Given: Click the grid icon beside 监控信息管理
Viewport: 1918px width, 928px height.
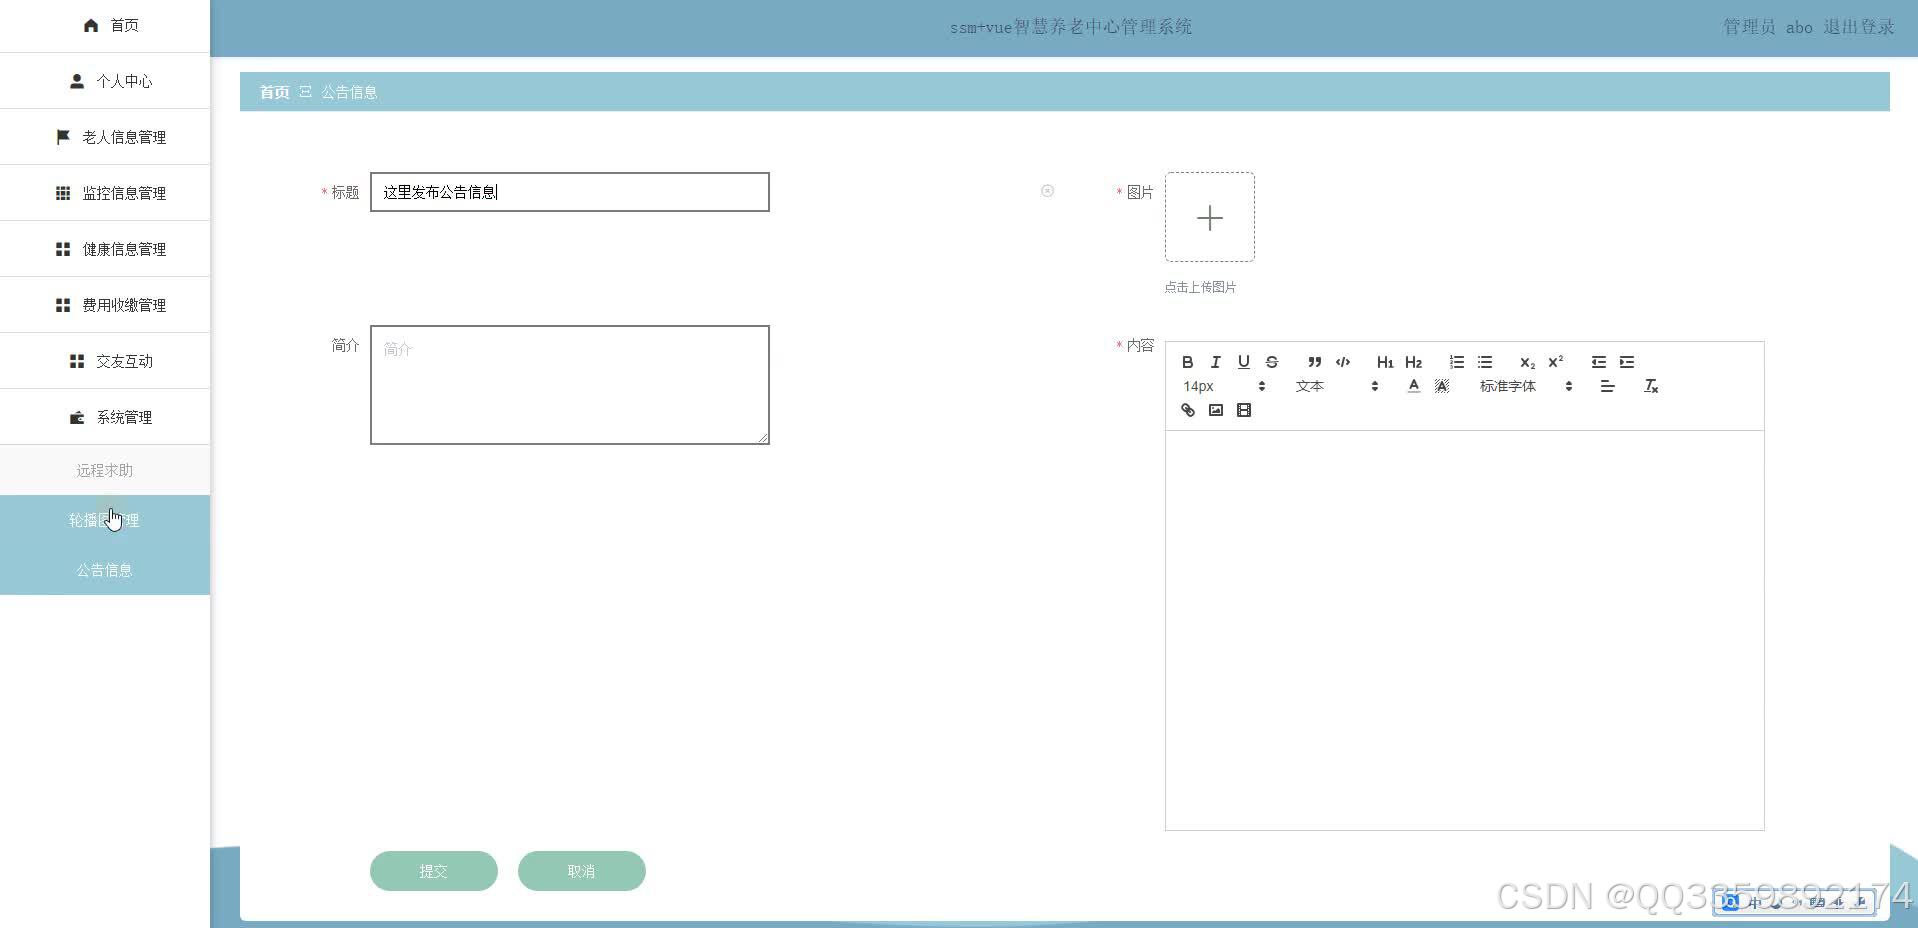Looking at the screenshot, I should tap(63, 193).
